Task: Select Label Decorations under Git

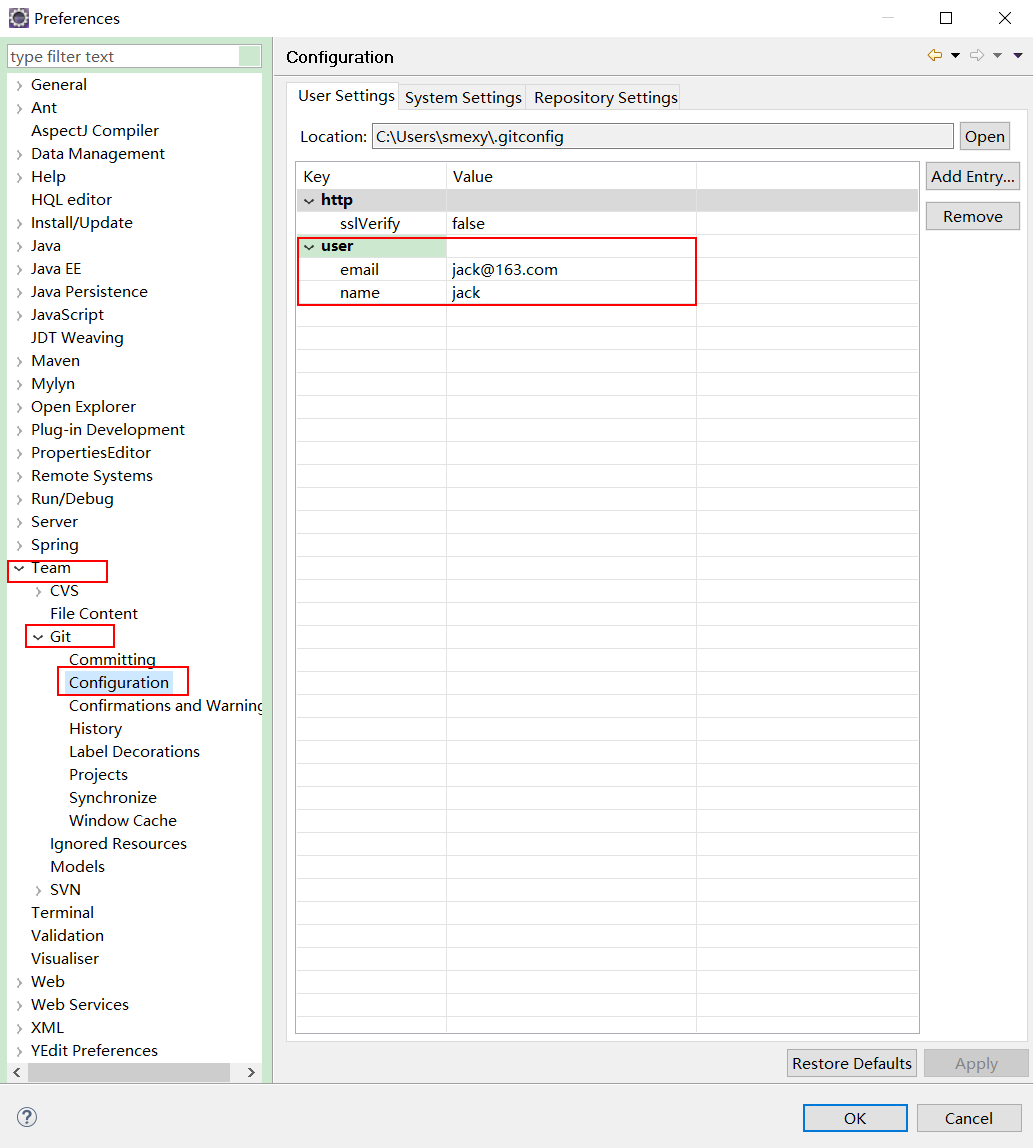Action: coord(134,752)
